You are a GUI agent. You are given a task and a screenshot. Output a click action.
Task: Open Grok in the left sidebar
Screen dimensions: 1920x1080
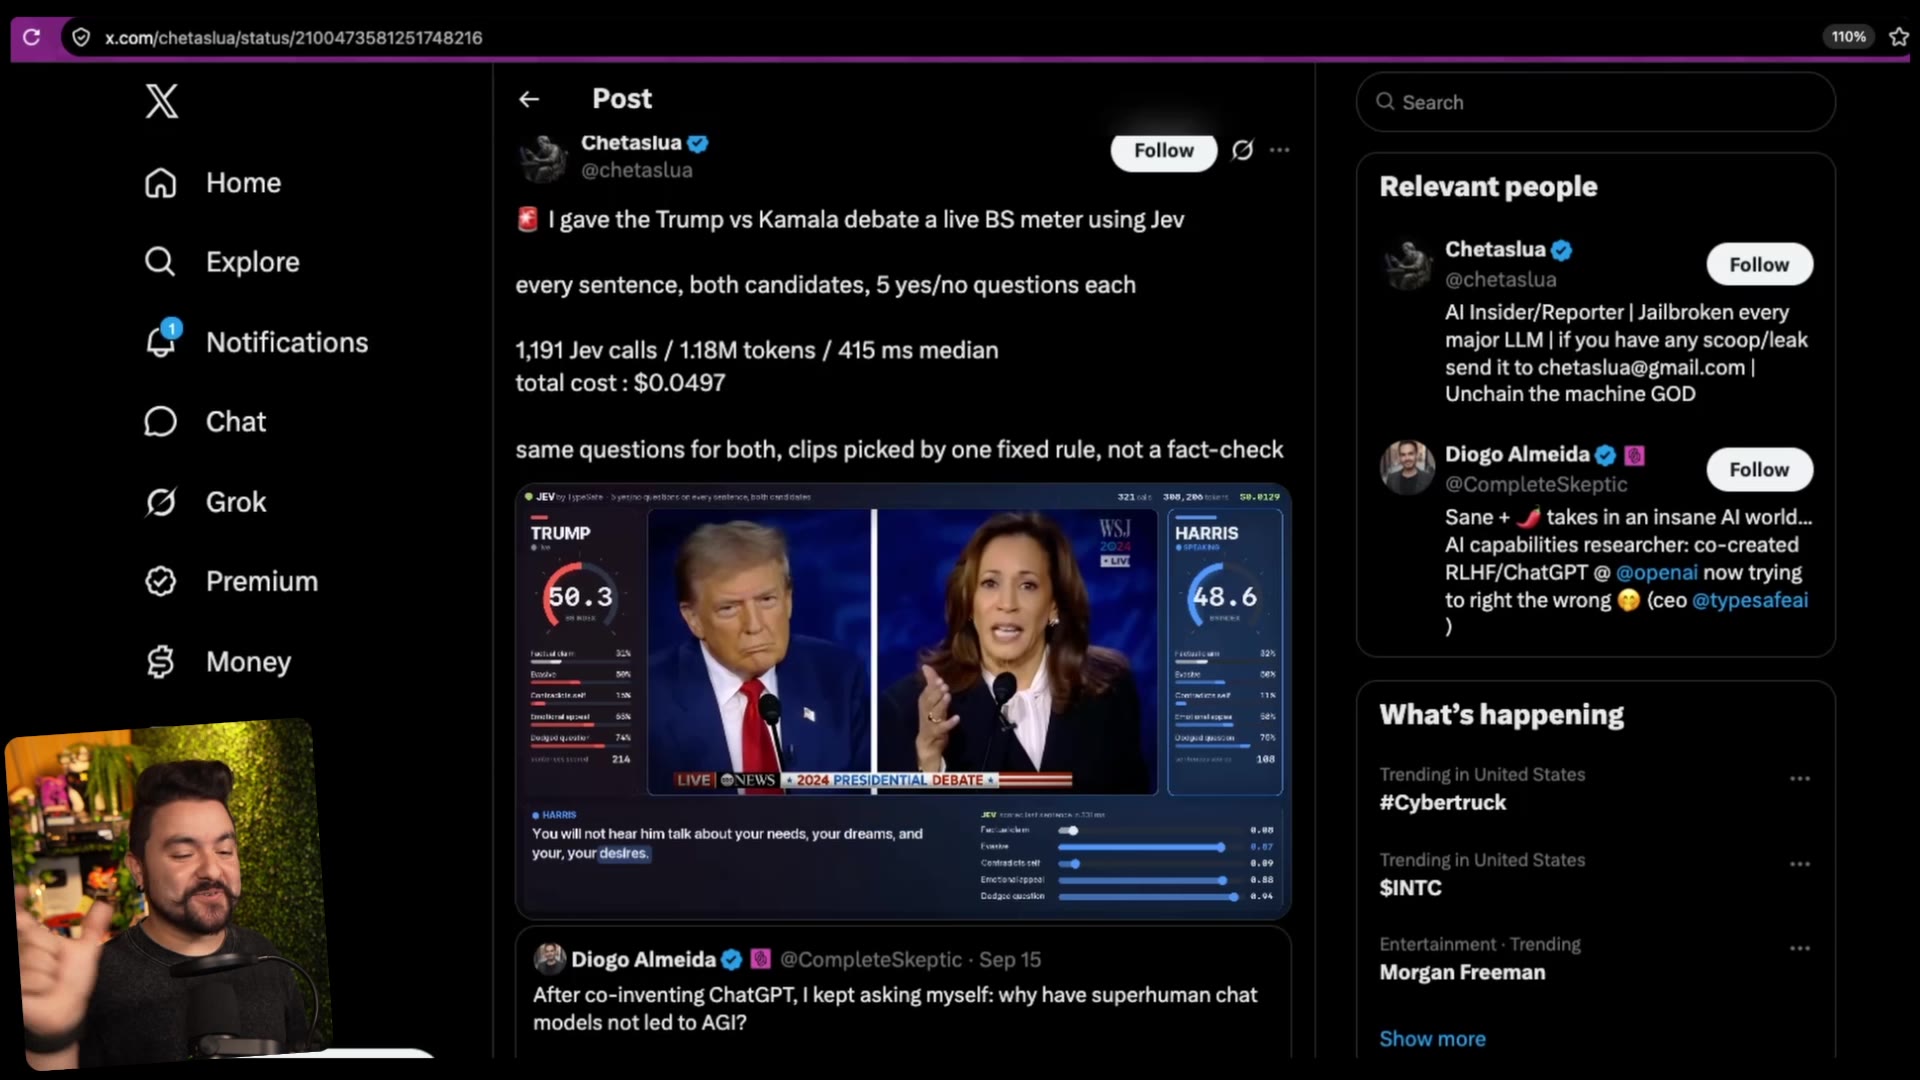click(x=205, y=502)
